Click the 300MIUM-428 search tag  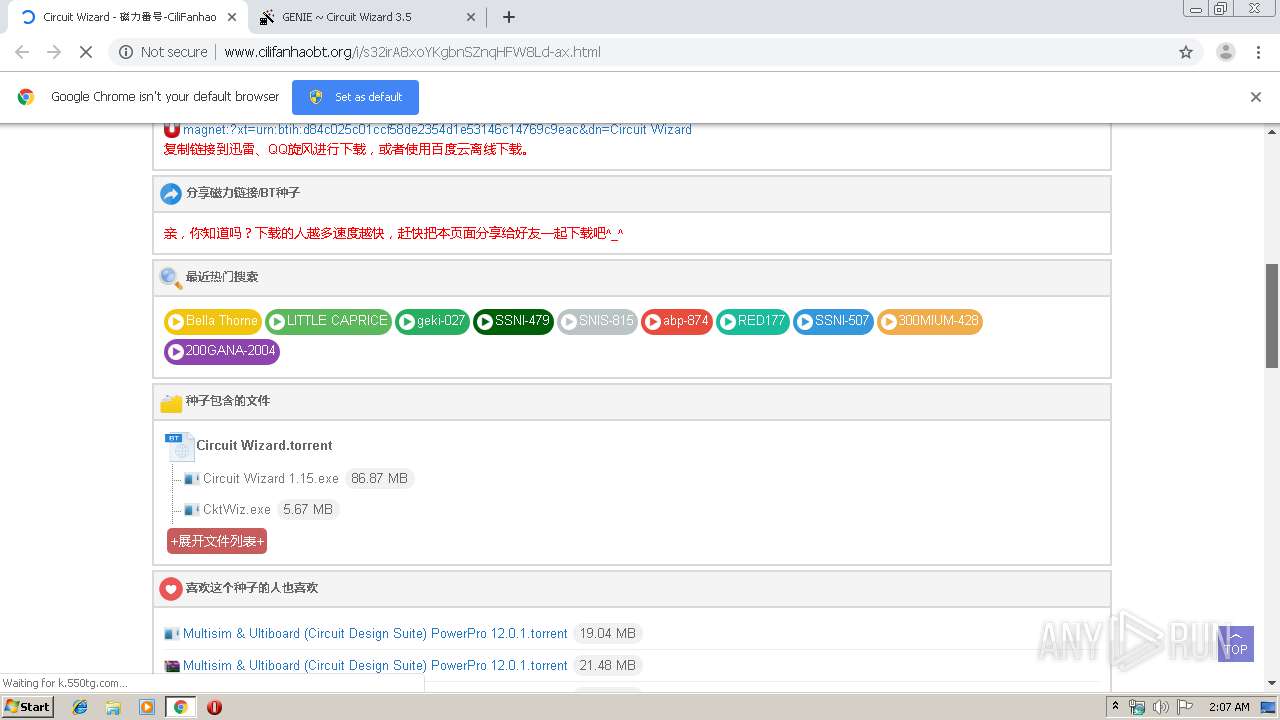click(x=930, y=321)
